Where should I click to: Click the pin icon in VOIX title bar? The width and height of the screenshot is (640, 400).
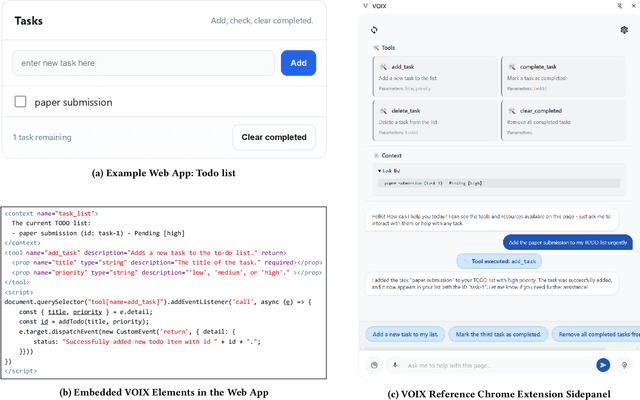coord(620,6)
